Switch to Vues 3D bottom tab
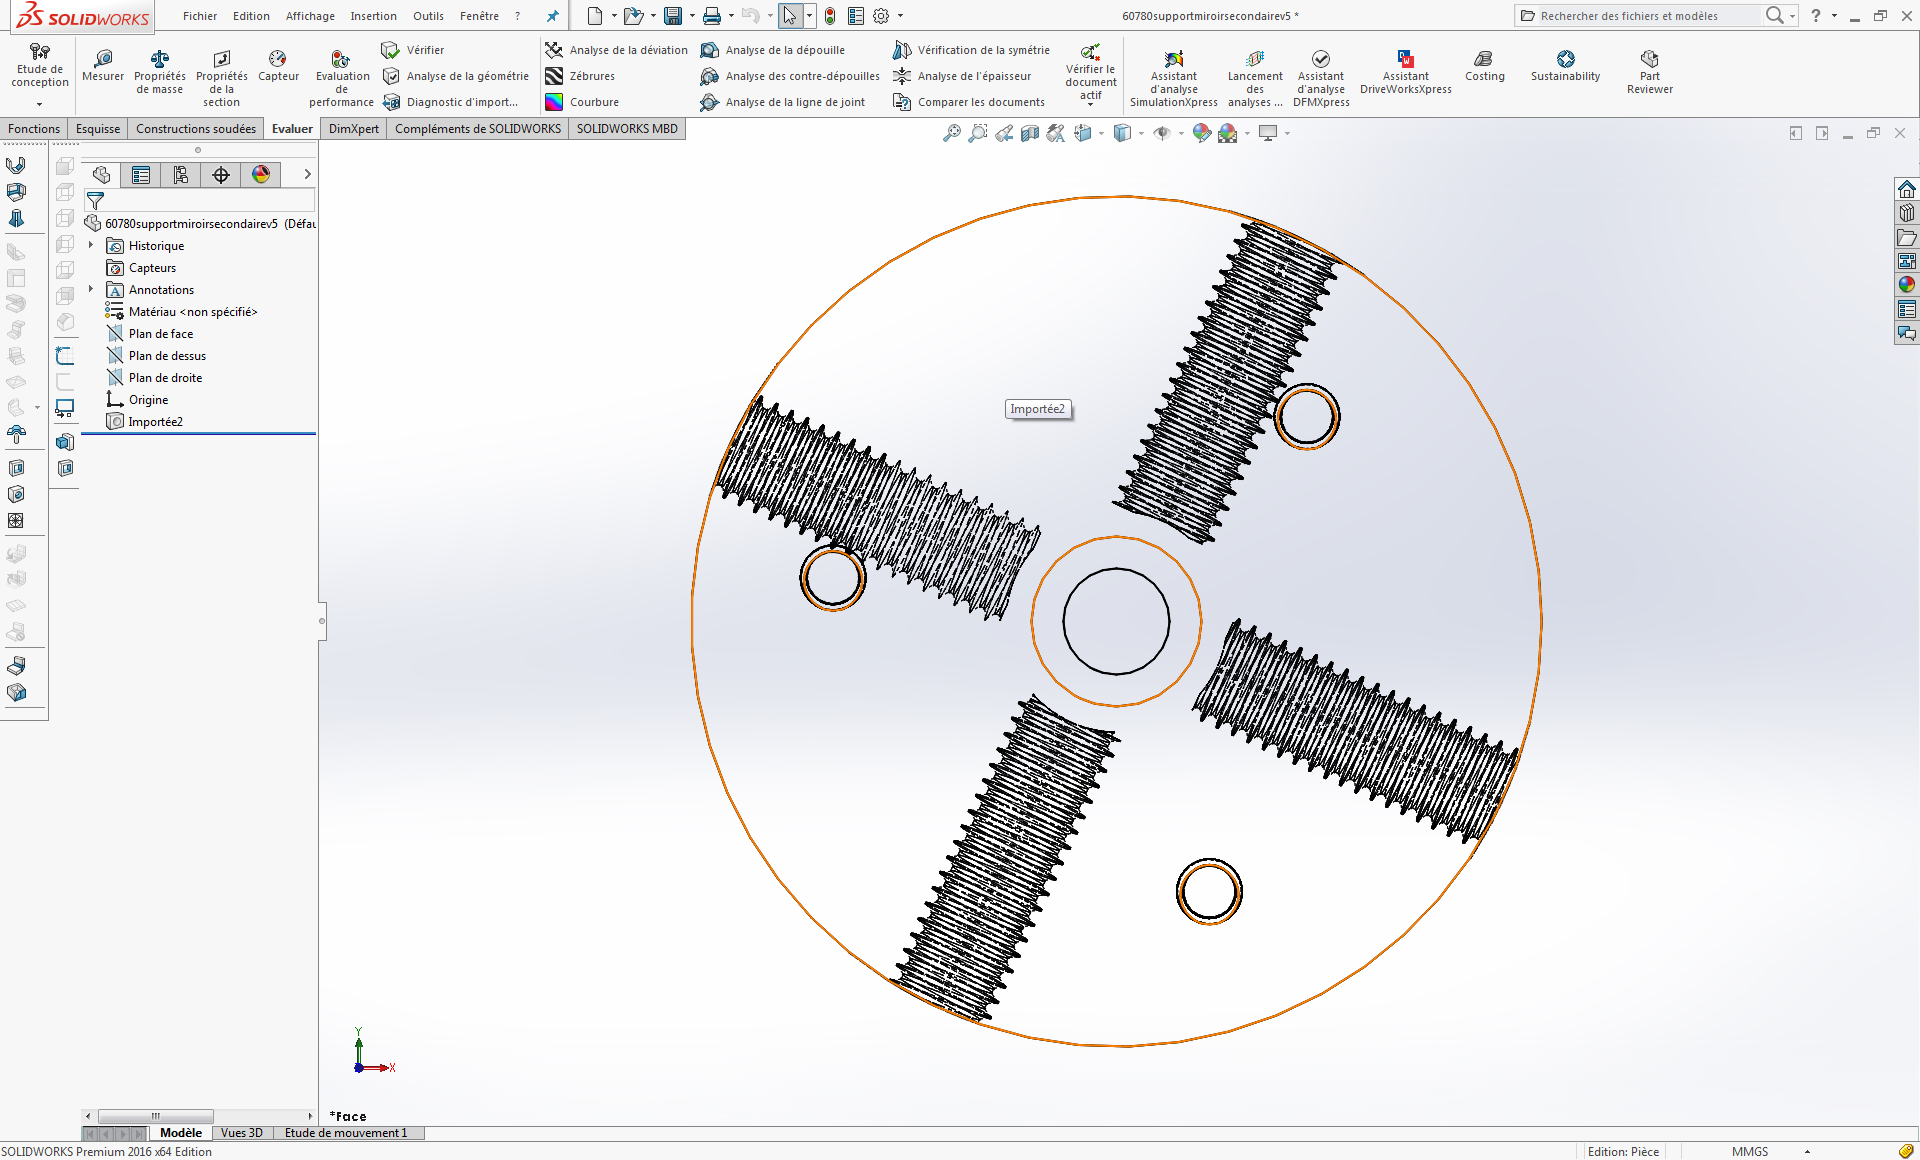This screenshot has width=1920, height=1160. (242, 1133)
